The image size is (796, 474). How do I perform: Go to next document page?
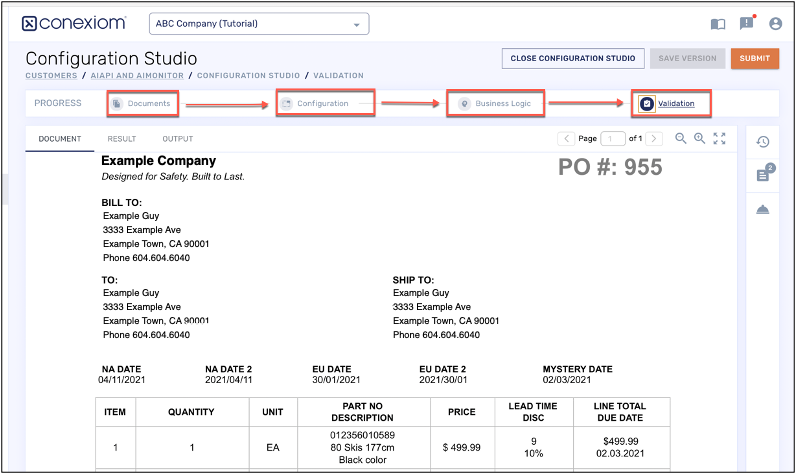654,139
